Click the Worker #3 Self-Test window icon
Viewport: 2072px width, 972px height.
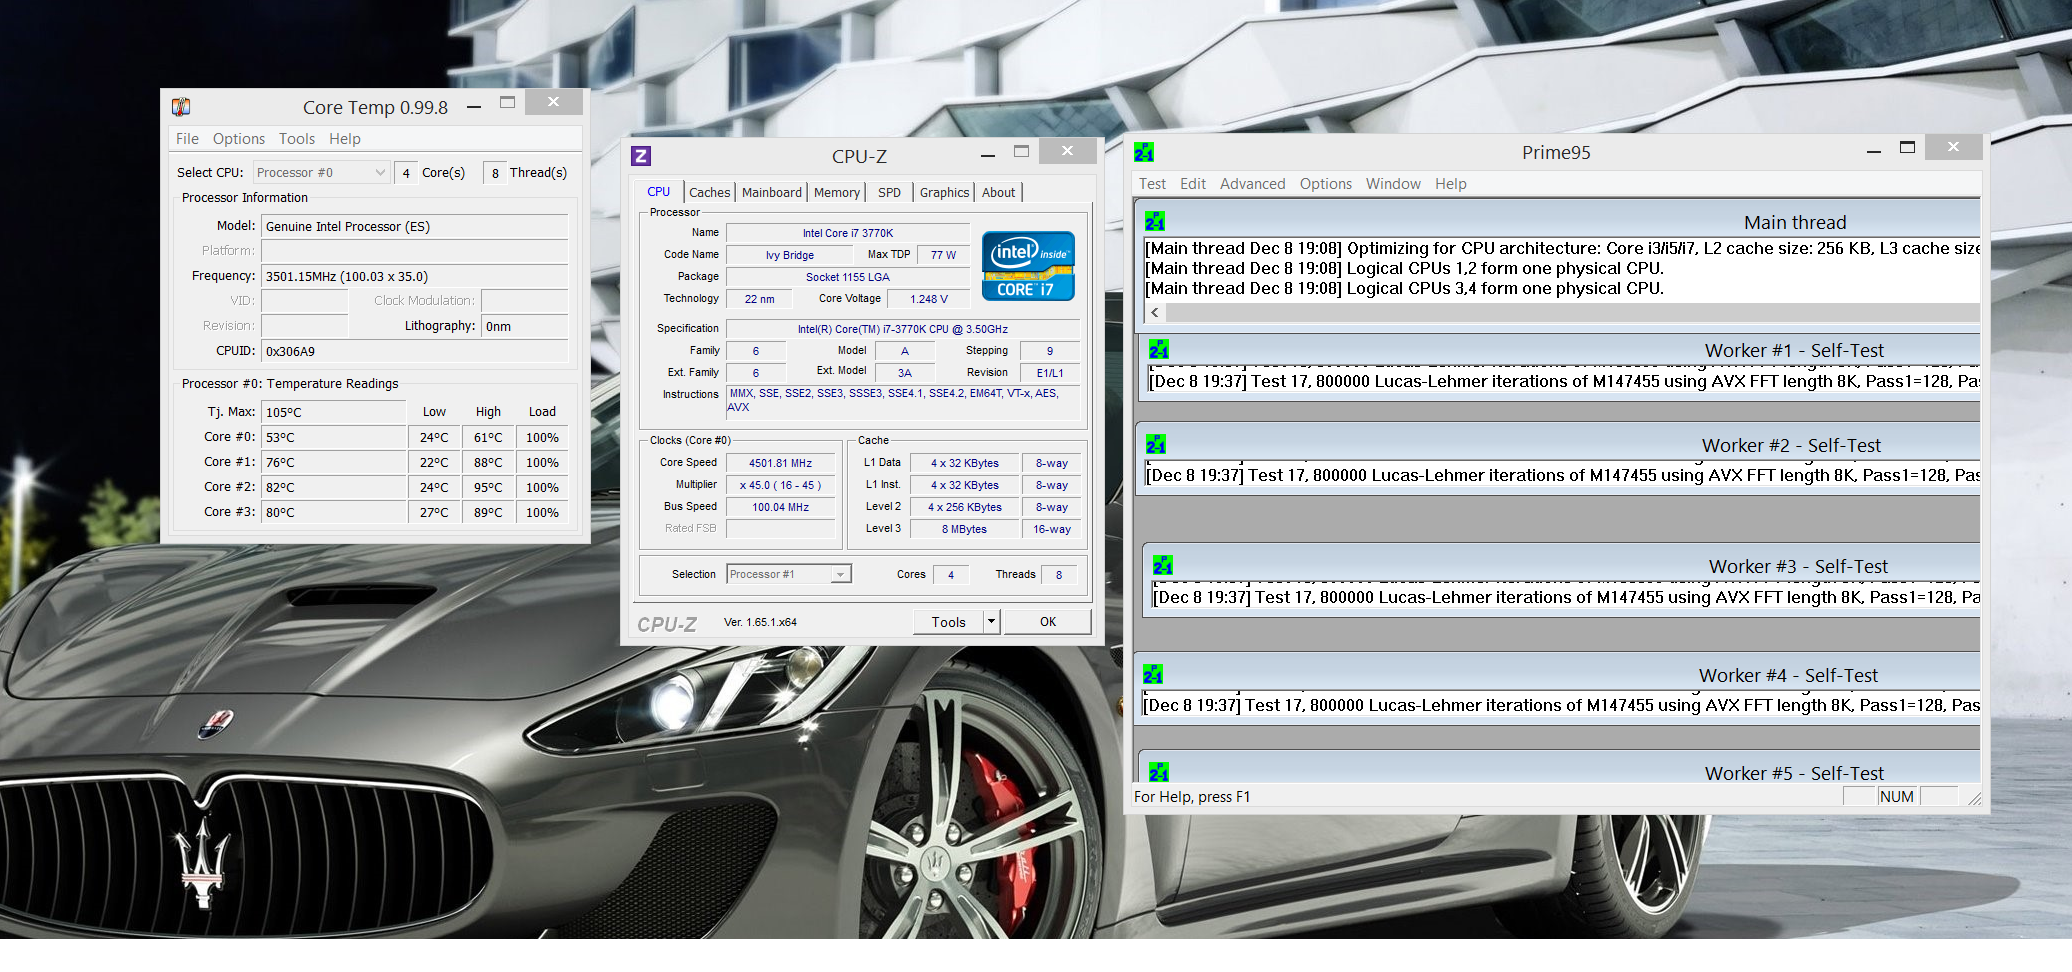pyautogui.click(x=1163, y=566)
